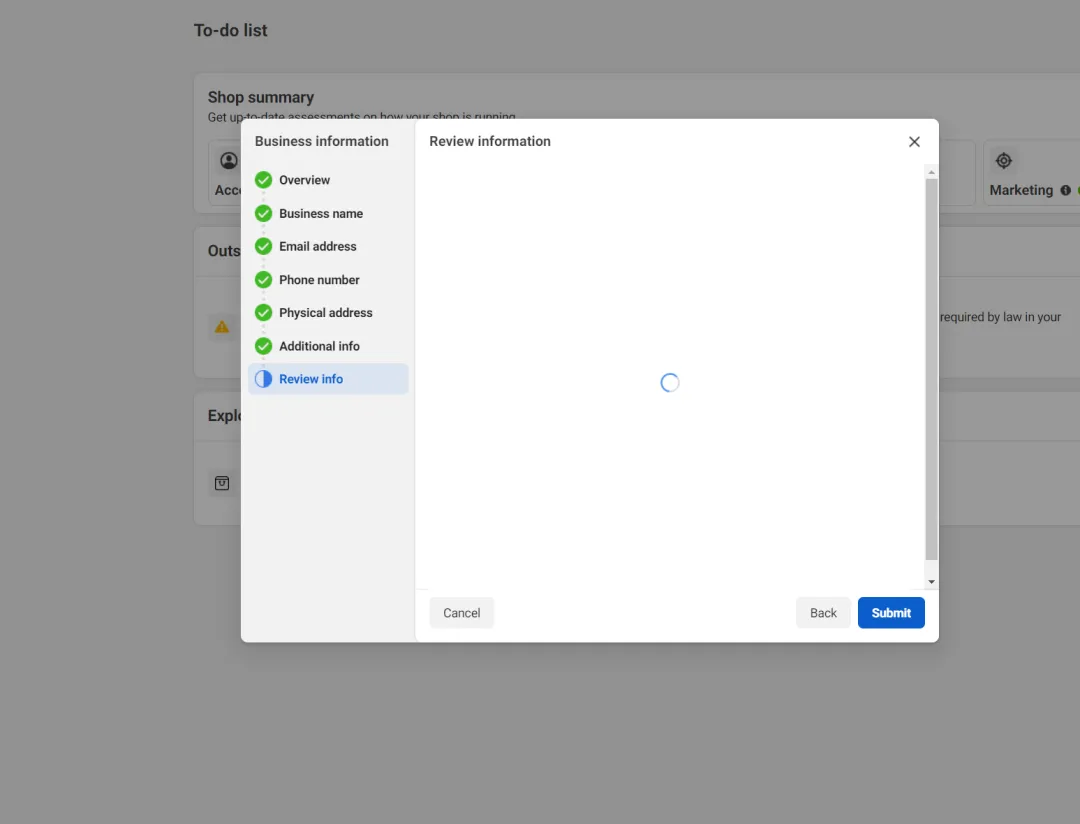The image size is (1080, 824).
Task: Click the Marketing label in Shop summary
Action: pos(1021,190)
